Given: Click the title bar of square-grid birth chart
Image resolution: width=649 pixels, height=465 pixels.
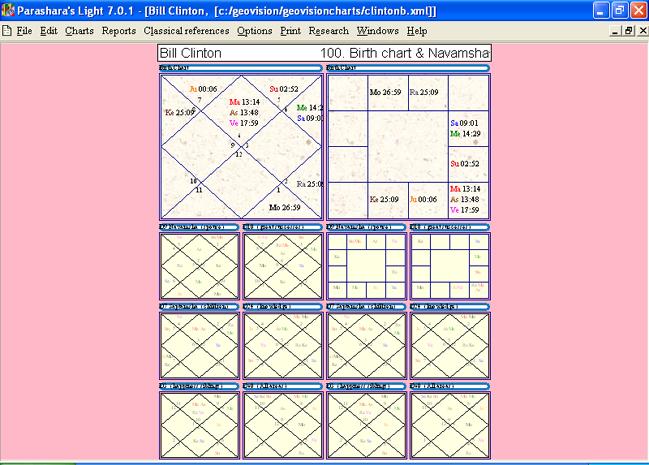Looking at the screenshot, I should tap(408, 67).
